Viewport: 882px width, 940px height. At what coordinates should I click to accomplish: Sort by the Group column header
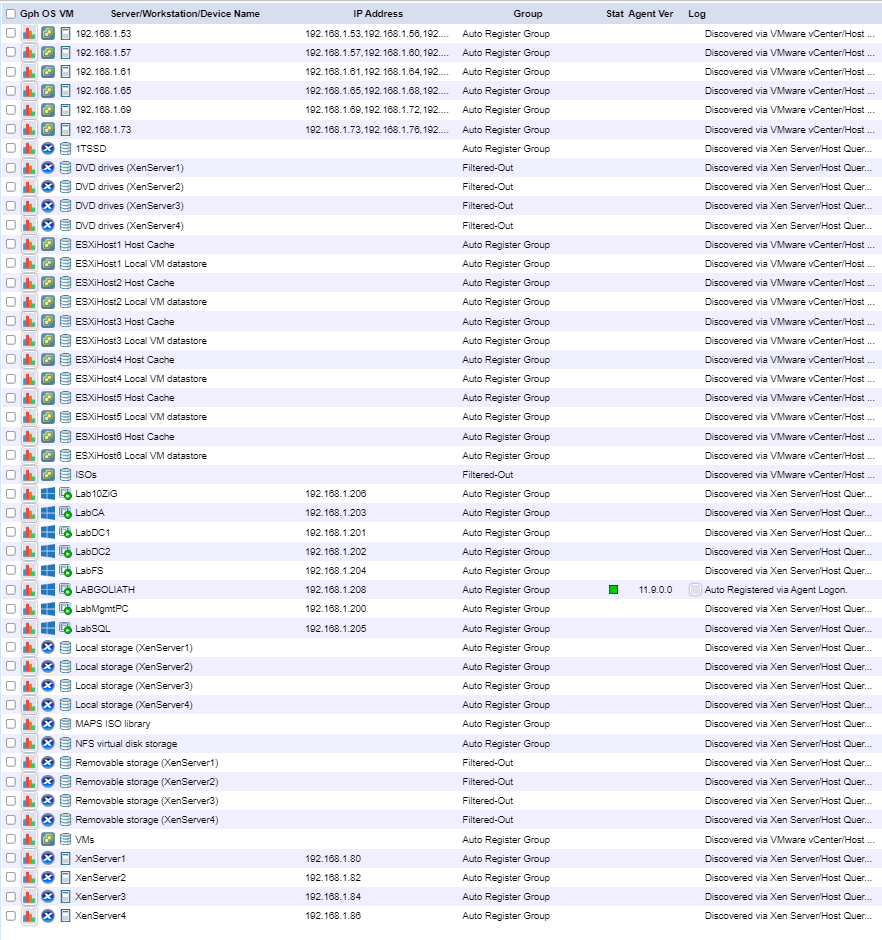point(528,14)
